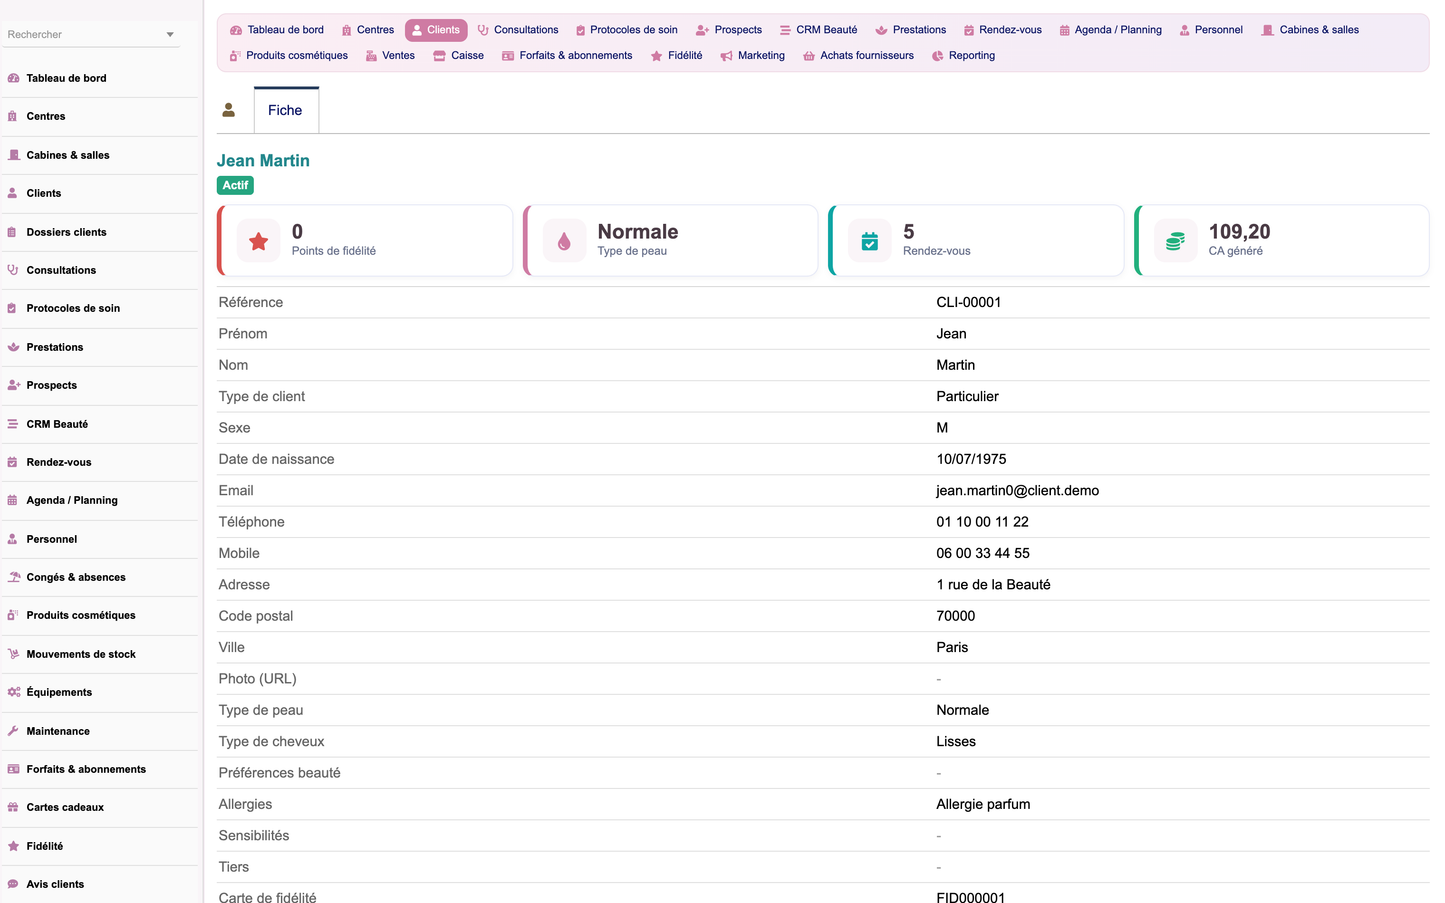Click the Tableau de bord sidebar icon
This screenshot has width=1445, height=903.
pos(13,78)
